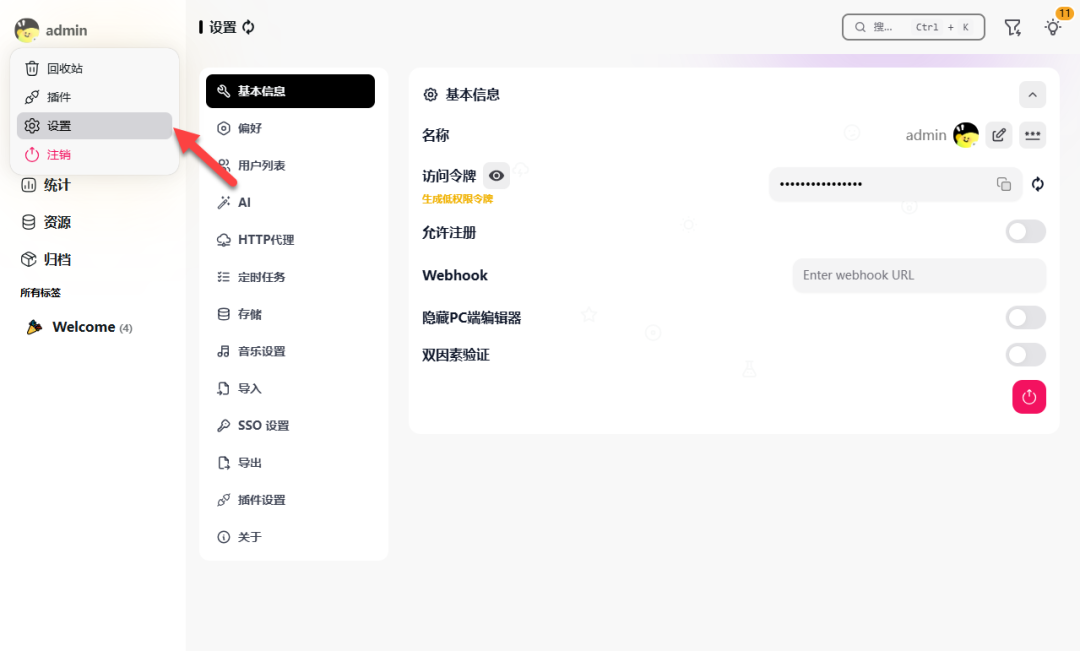The image size is (1080, 651).
Task: Click the 所有标签 heading
Action: (41, 293)
